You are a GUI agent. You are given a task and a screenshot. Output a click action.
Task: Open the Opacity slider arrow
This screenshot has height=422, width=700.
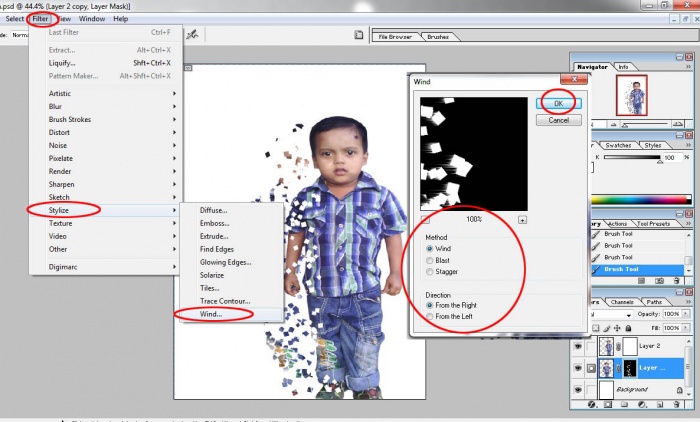[687, 314]
